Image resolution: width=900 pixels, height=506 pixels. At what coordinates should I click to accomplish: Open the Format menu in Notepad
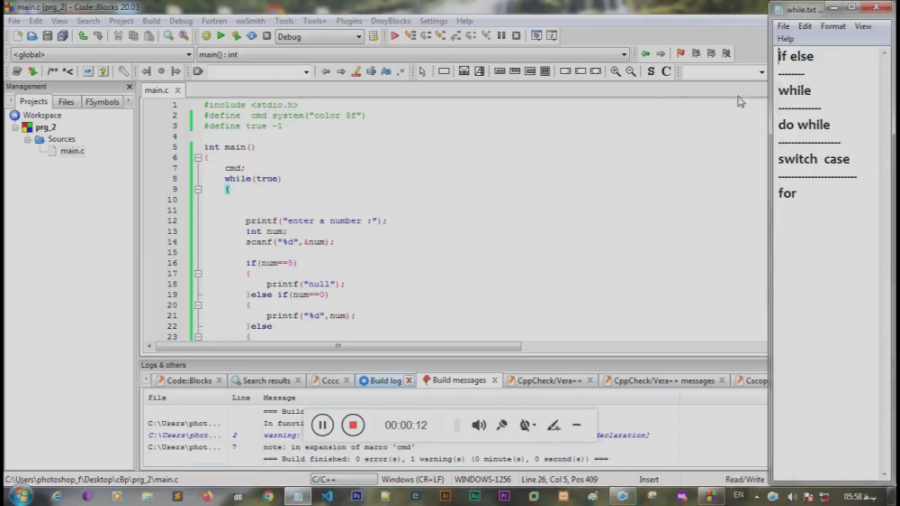(833, 26)
